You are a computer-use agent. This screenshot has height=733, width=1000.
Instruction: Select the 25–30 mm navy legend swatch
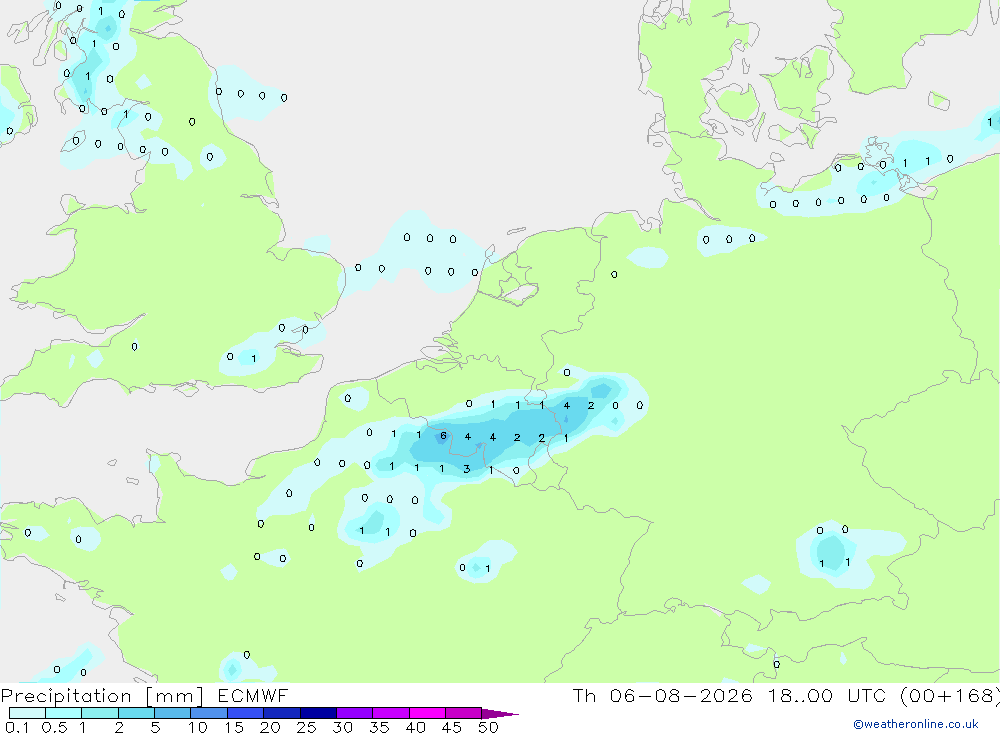[318, 713]
